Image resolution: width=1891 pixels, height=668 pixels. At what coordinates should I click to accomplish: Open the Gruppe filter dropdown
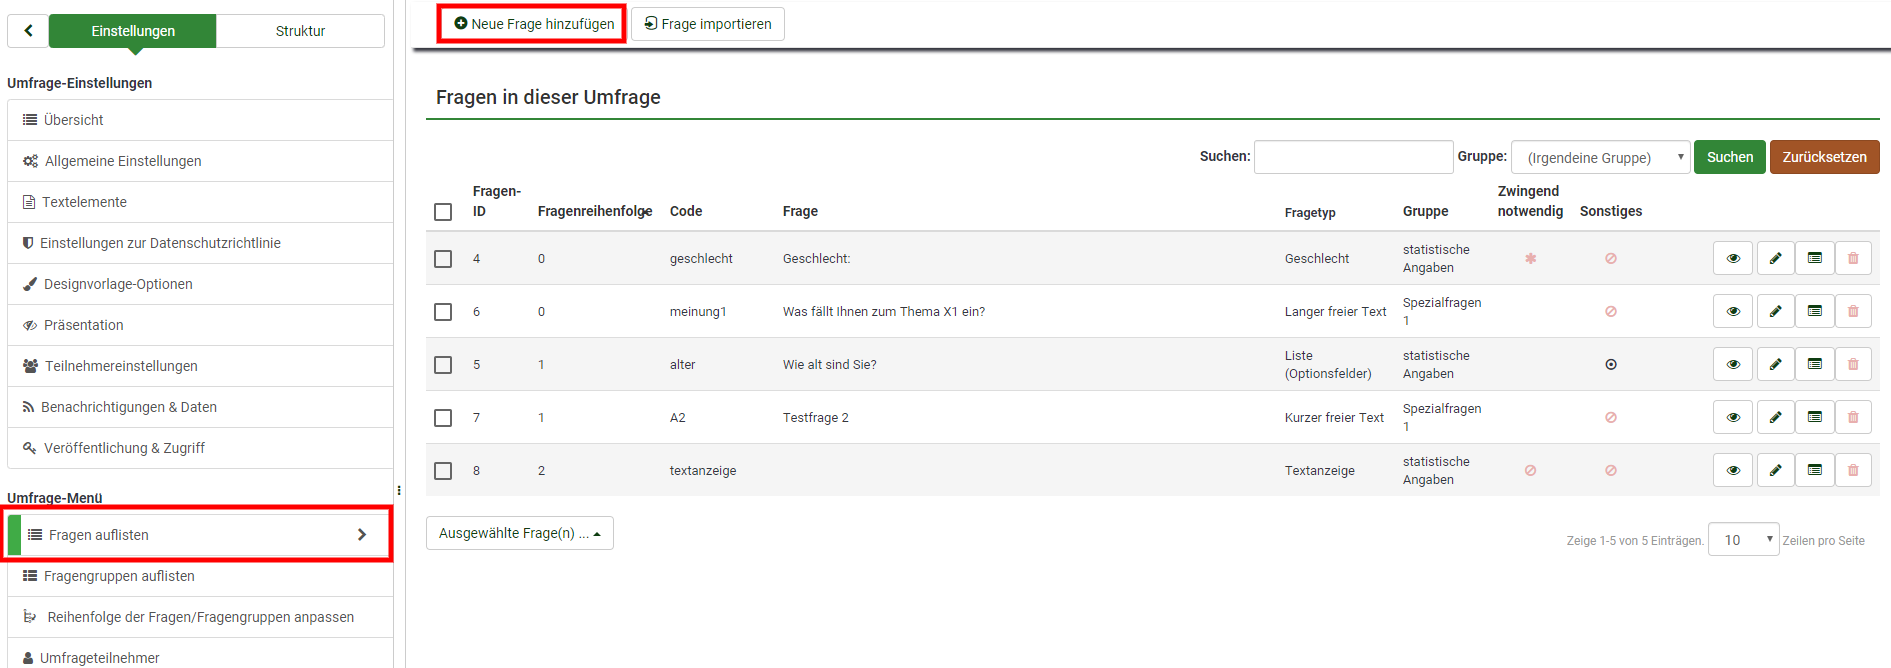coord(1599,158)
